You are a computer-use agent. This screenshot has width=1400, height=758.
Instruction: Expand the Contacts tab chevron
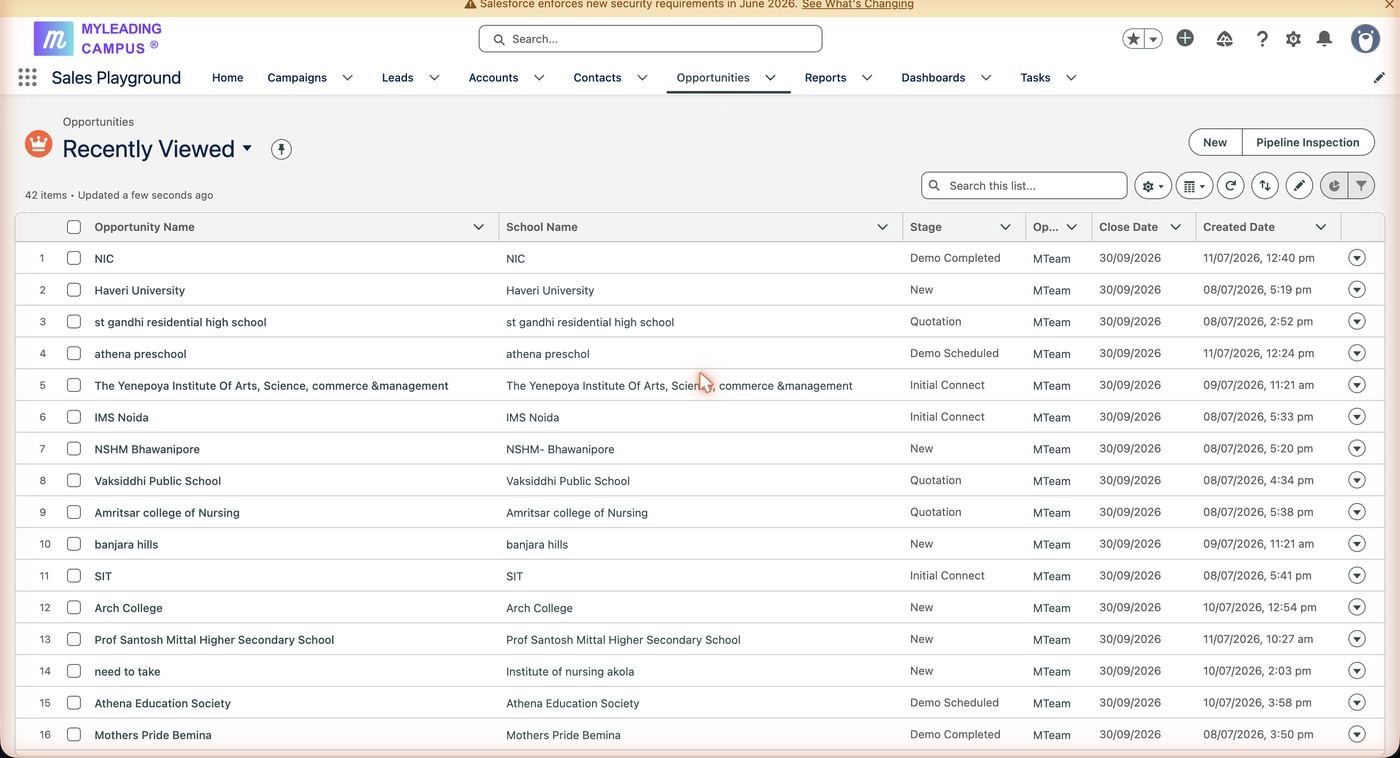pyautogui.click(x=642, y=77)
